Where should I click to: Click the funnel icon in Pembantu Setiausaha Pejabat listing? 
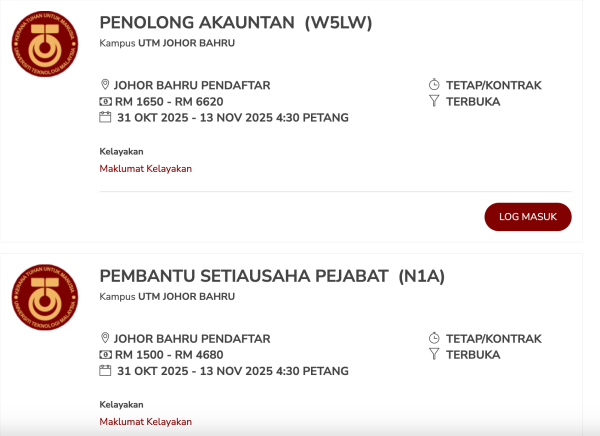pyautogui.click(x=434, y=355)
